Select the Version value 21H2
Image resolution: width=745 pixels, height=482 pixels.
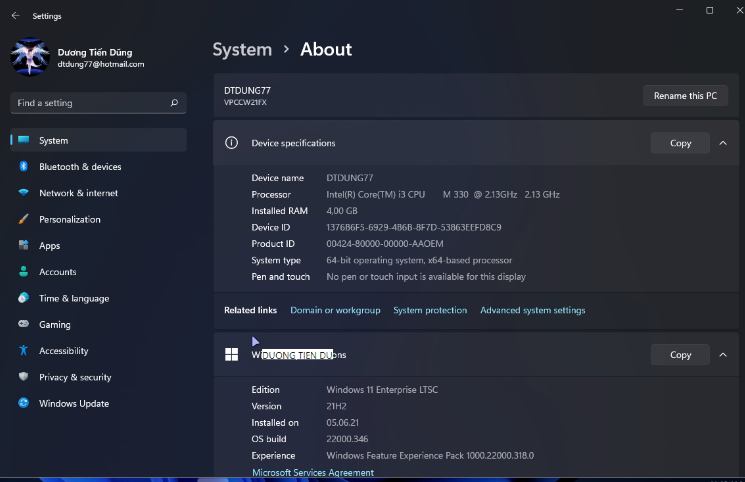pyautogui.click(x=336, y=406)
